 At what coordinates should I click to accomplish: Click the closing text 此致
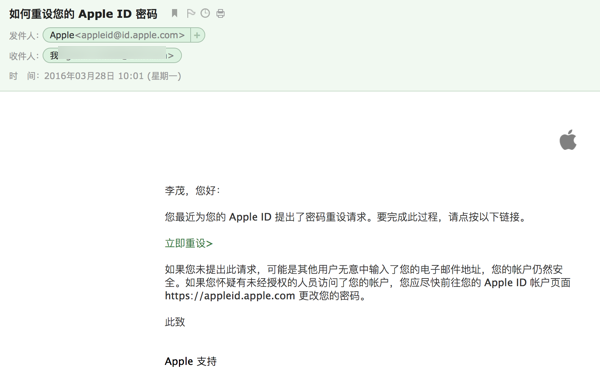point(175,322)
